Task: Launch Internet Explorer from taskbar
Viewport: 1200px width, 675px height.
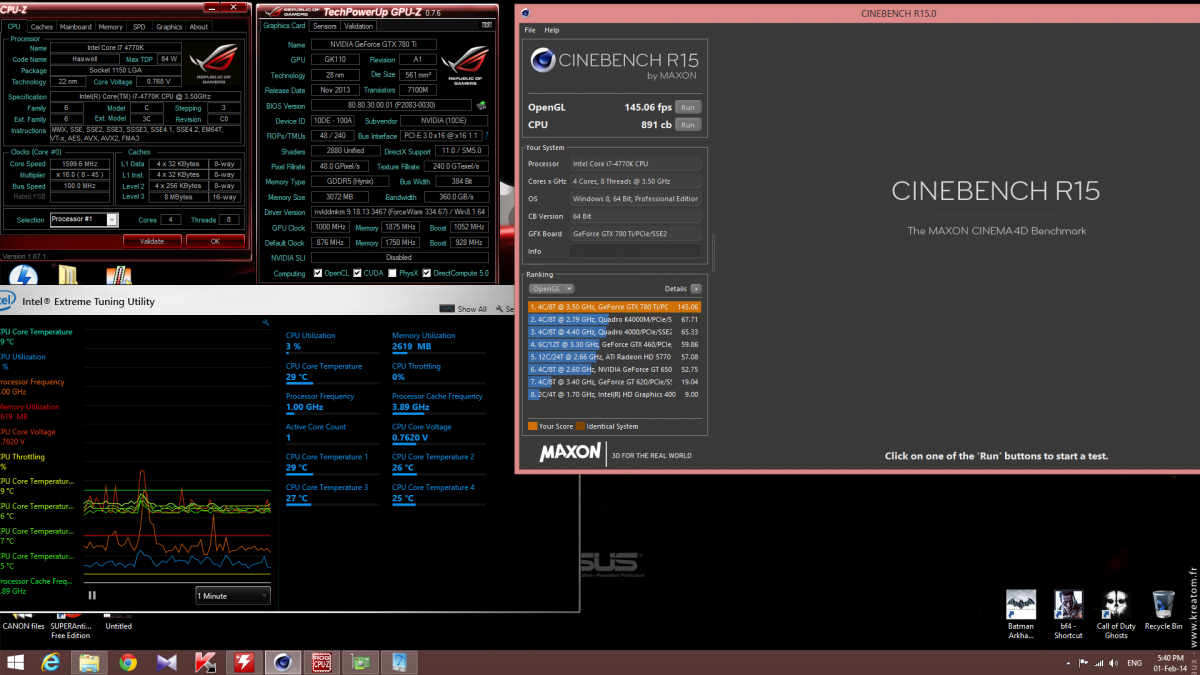Action: coord(53,661)
